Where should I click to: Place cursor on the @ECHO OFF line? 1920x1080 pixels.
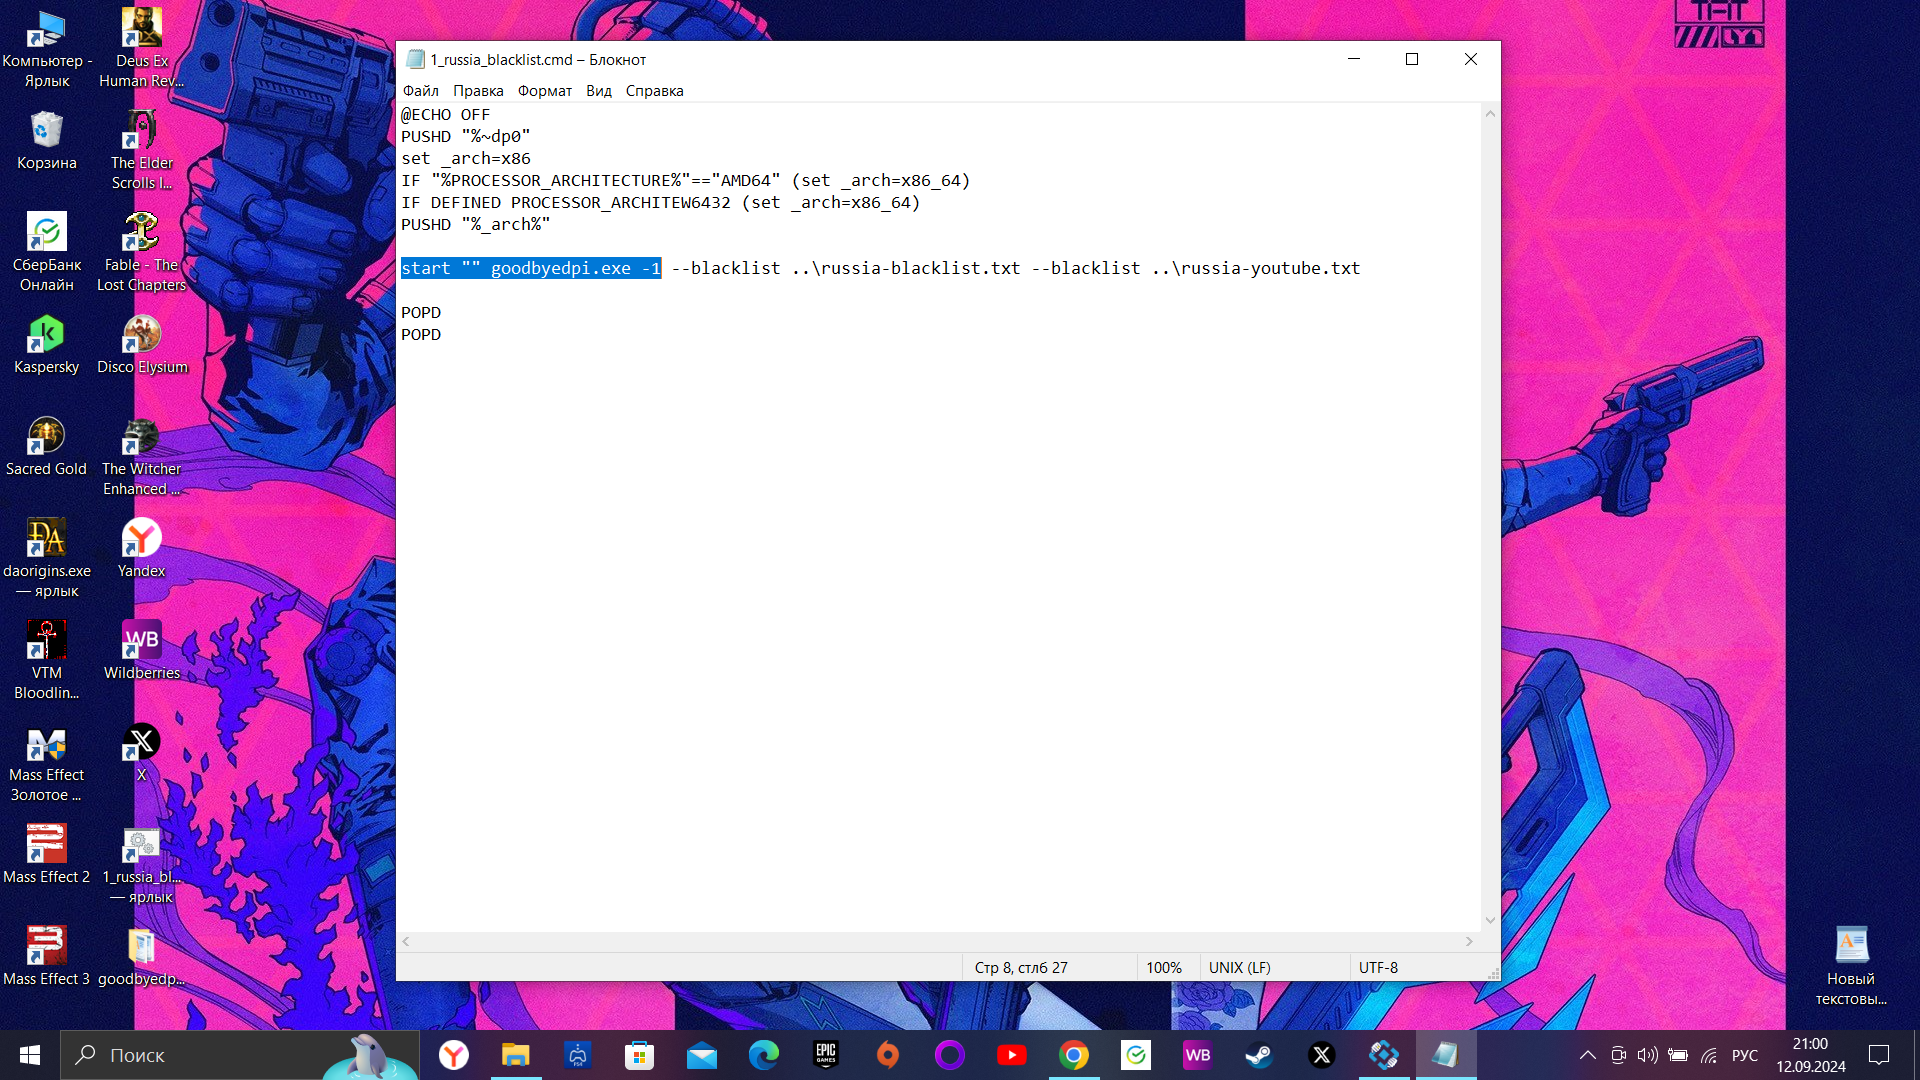click(x=446, y=115)
